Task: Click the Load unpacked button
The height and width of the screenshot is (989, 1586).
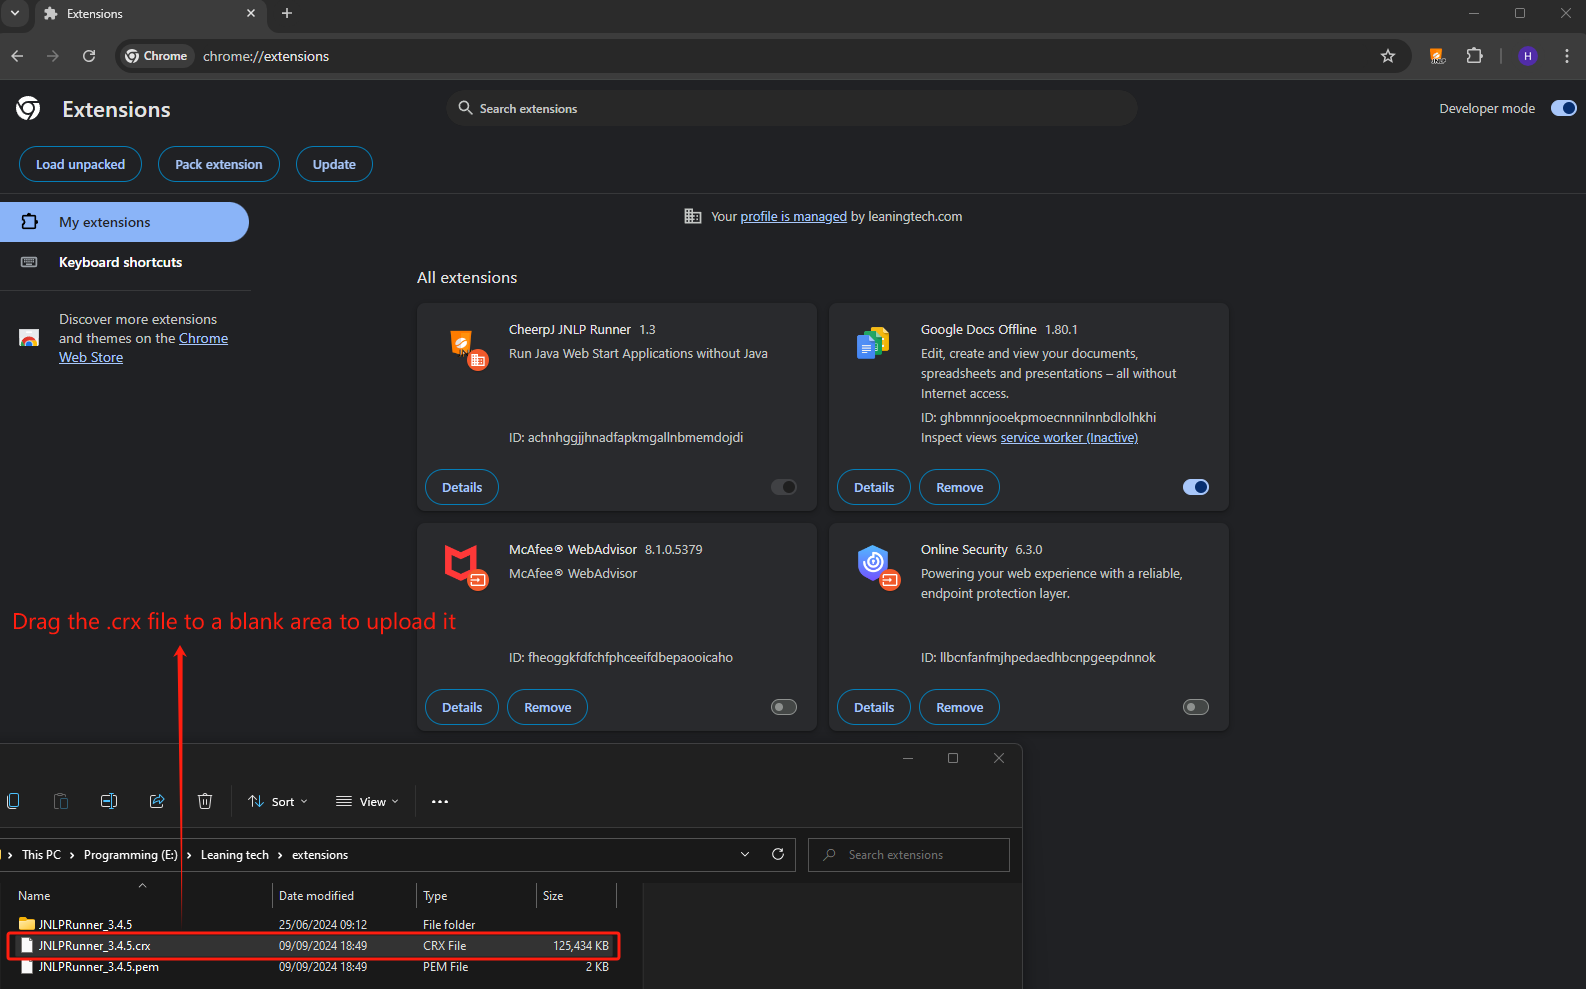Action: click(80, 164)
